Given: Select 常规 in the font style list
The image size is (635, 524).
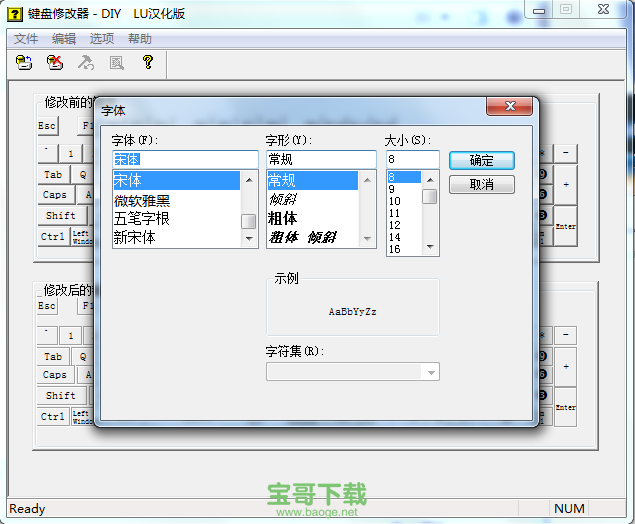Looking at the screenshot, I should coord(313,180).
